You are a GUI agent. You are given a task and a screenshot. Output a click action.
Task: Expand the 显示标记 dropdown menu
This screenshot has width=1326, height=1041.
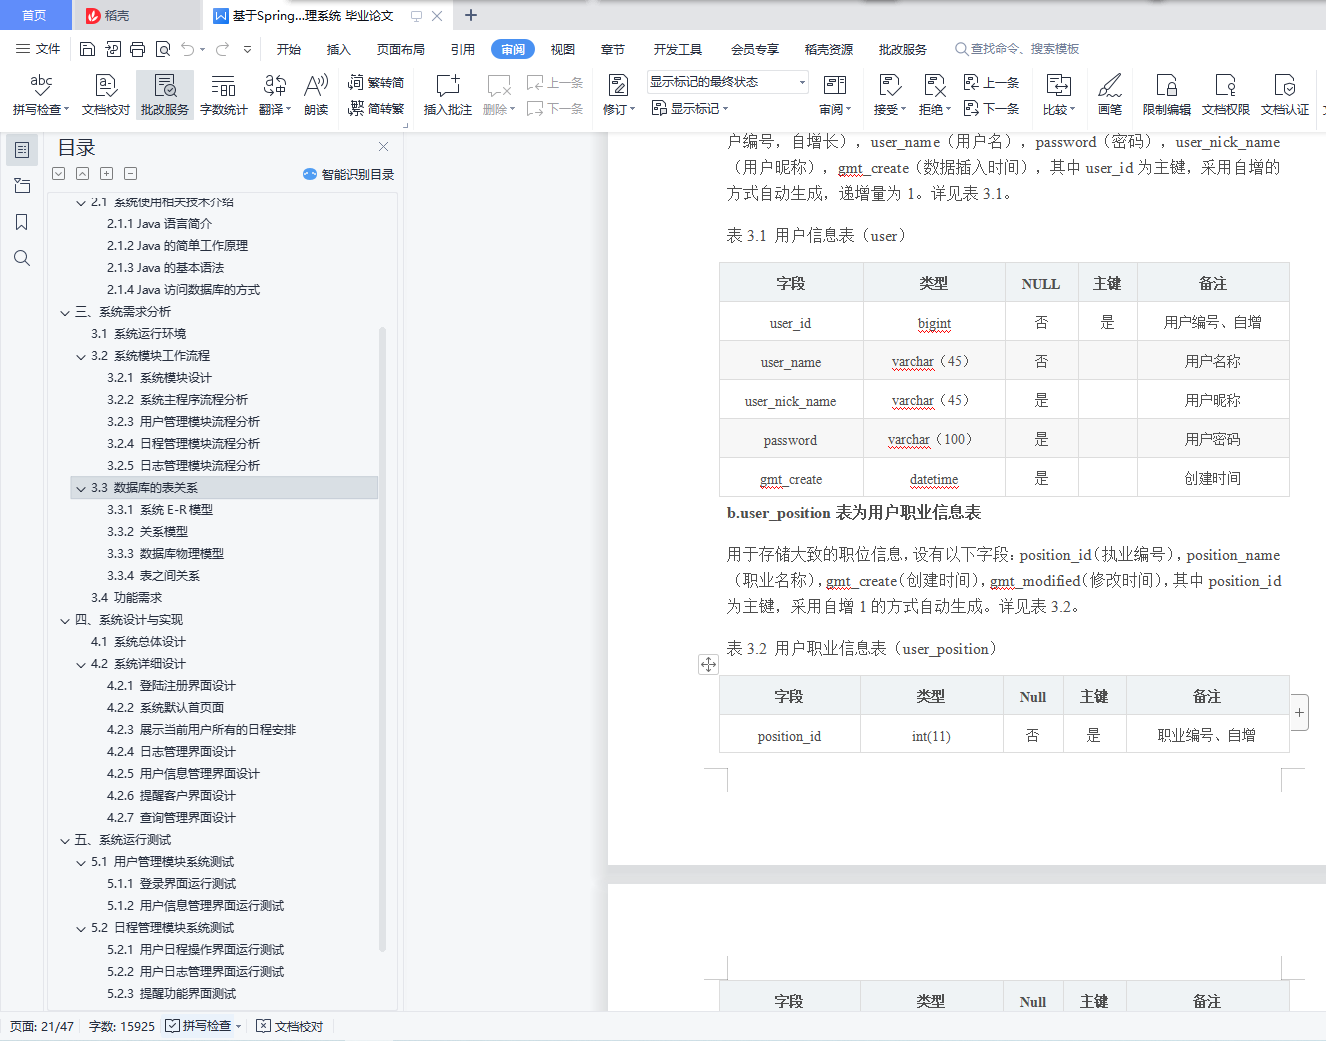pos(690,108)
